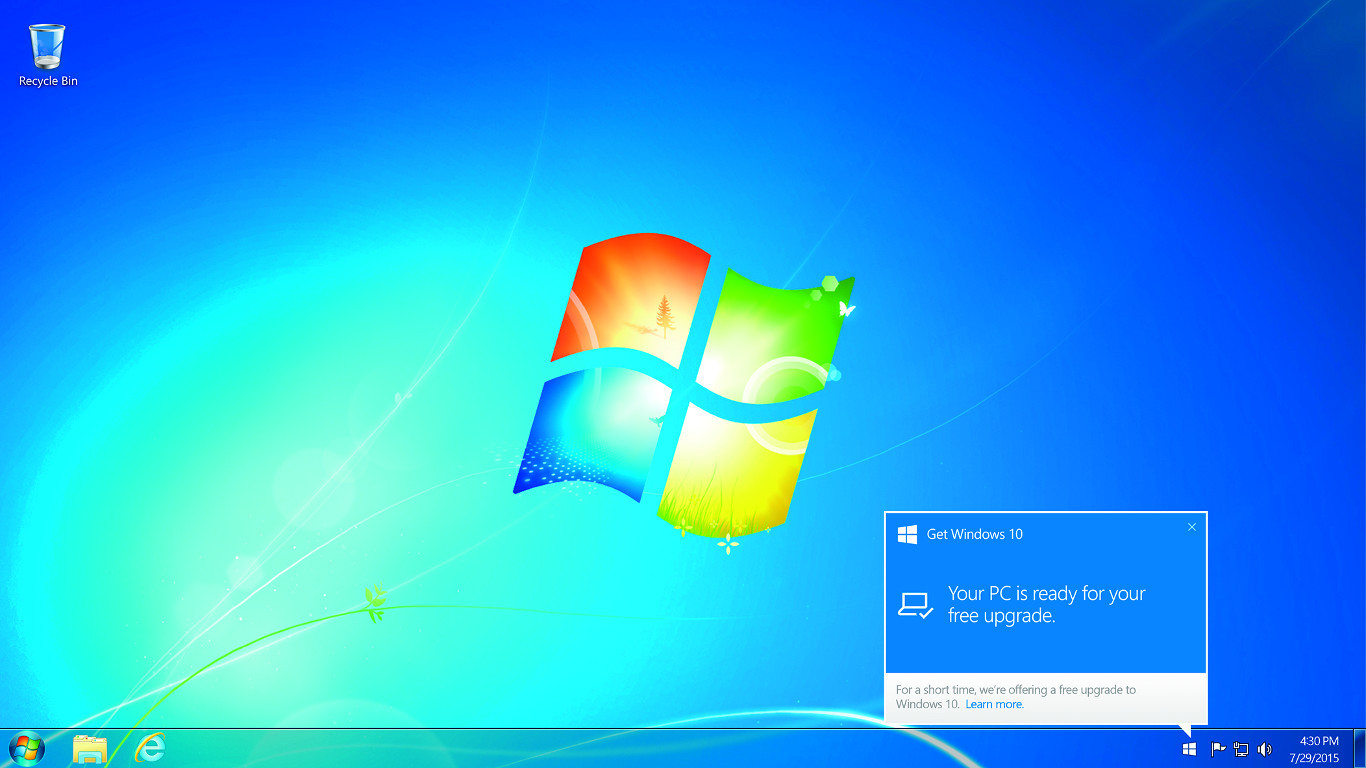Open the volume speaker icon in tray
The width and height of the screenshot is (1366, 768).
coord(1264,749)
